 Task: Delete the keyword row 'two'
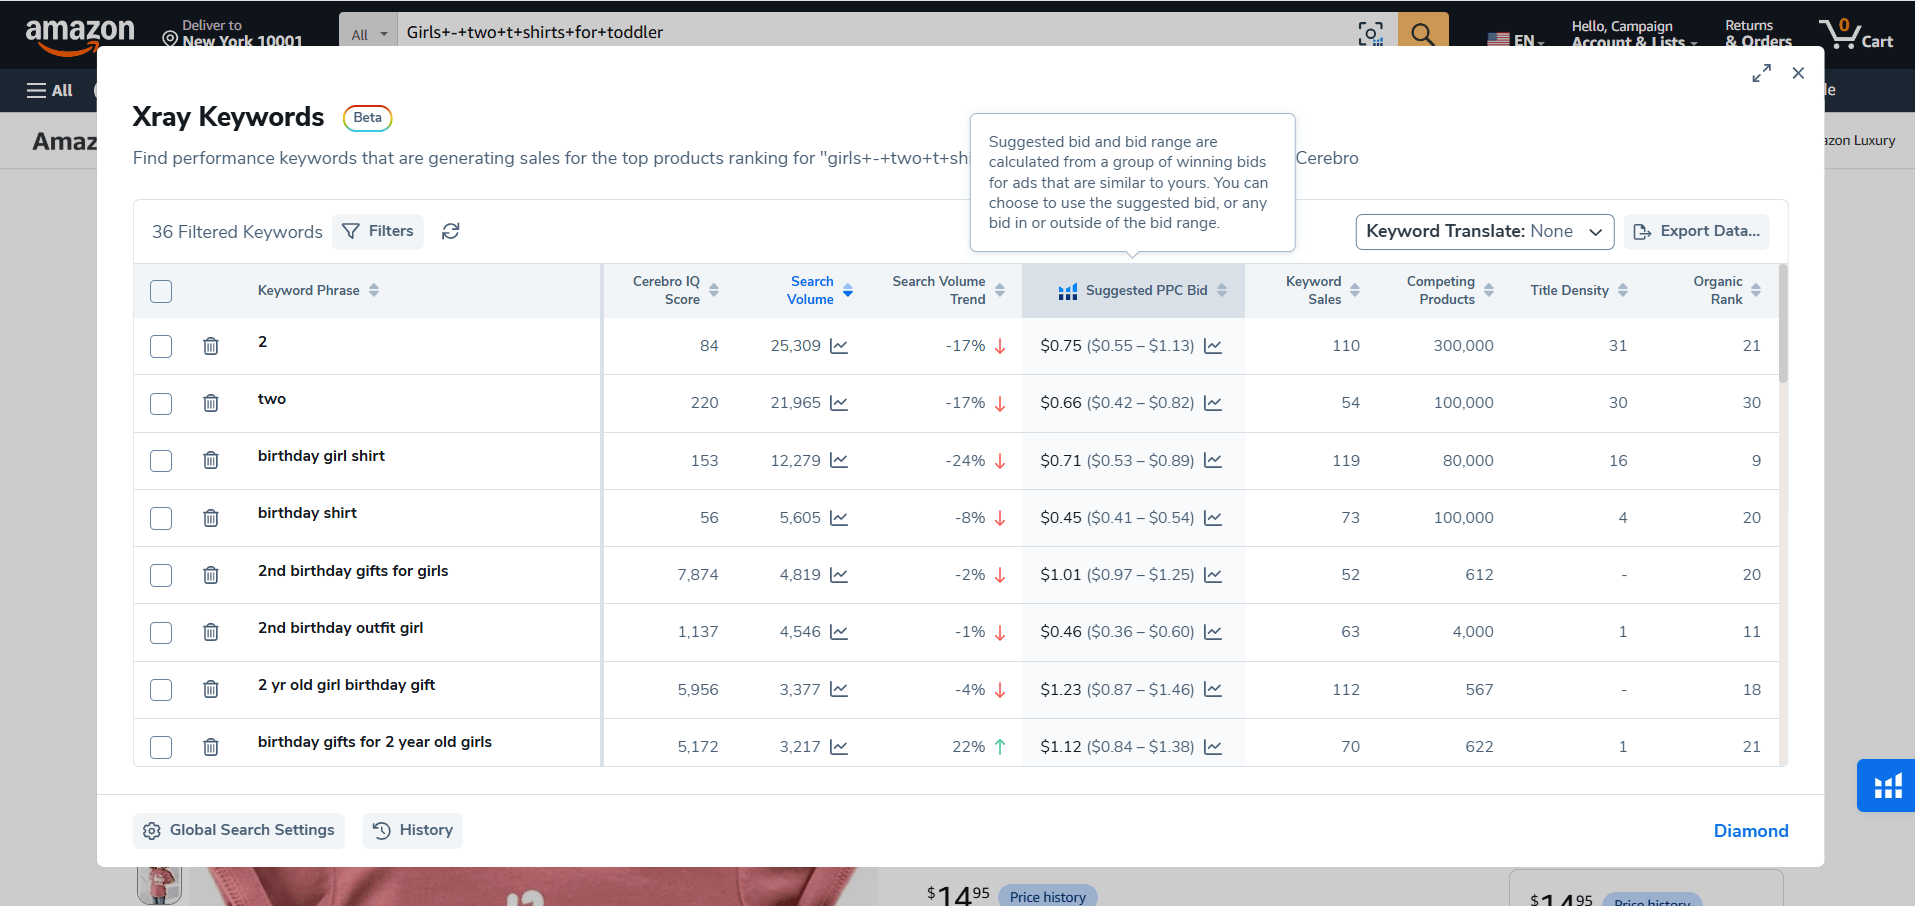[x=211, y=403]
